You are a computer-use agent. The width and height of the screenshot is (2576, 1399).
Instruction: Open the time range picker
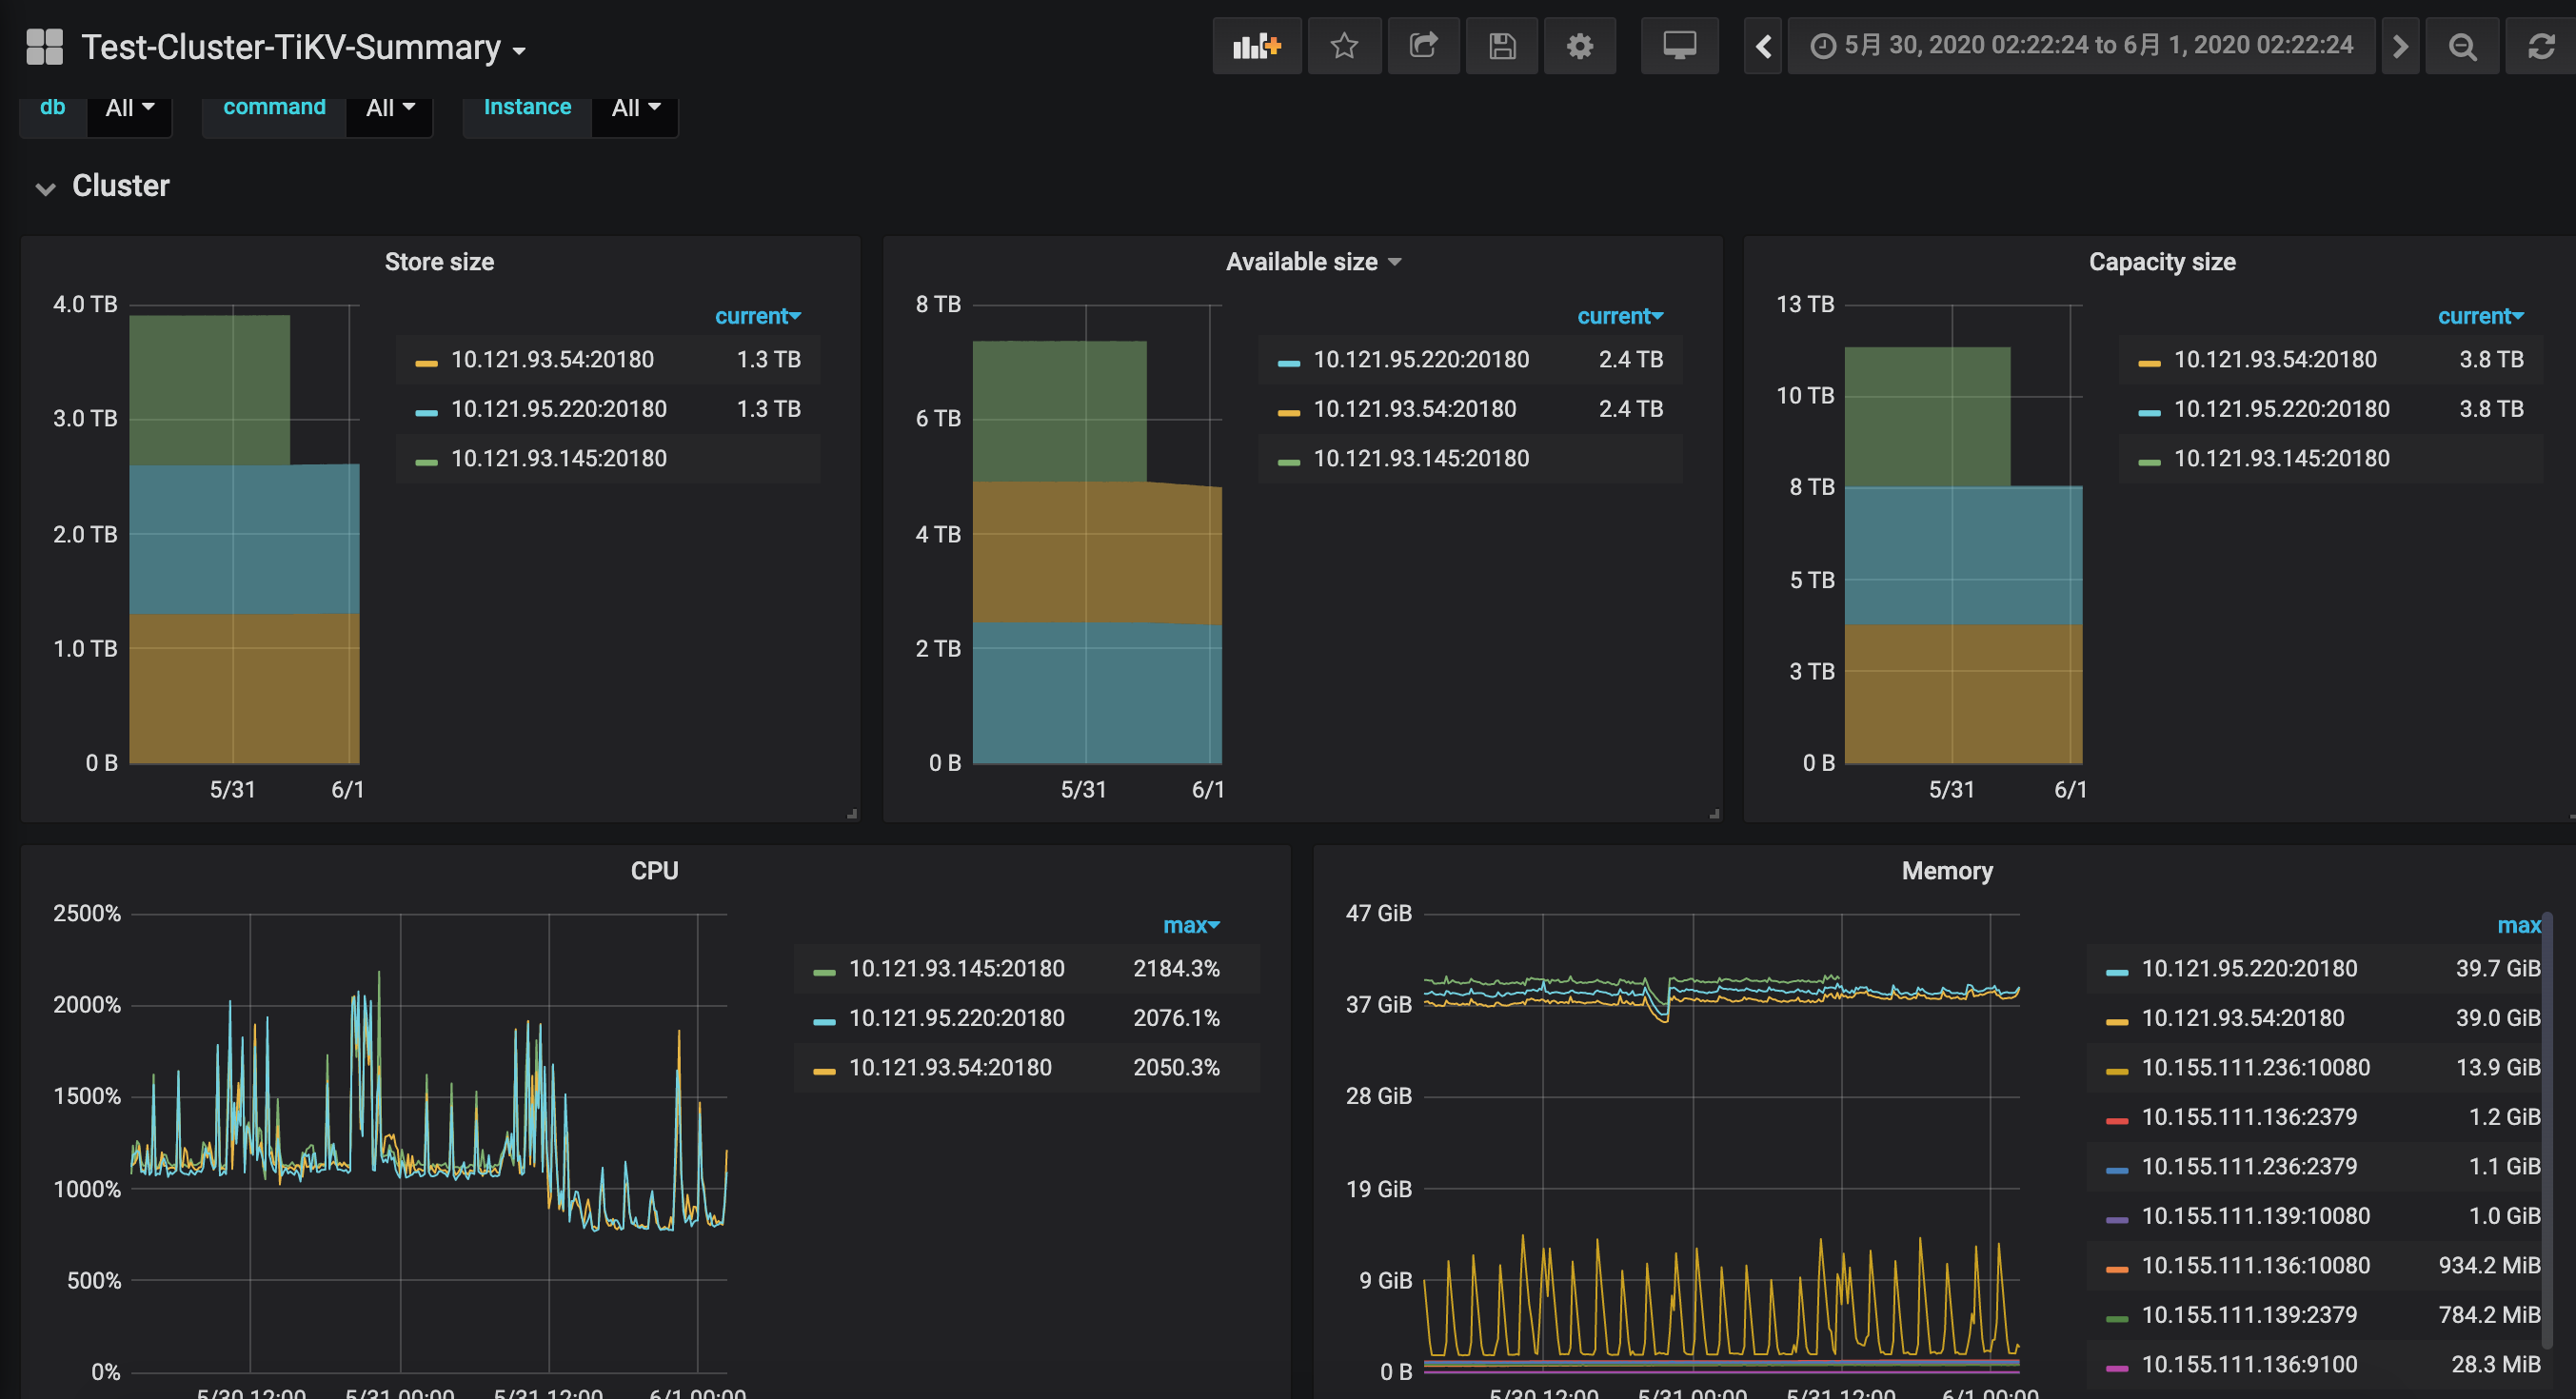pos(2081,46)
